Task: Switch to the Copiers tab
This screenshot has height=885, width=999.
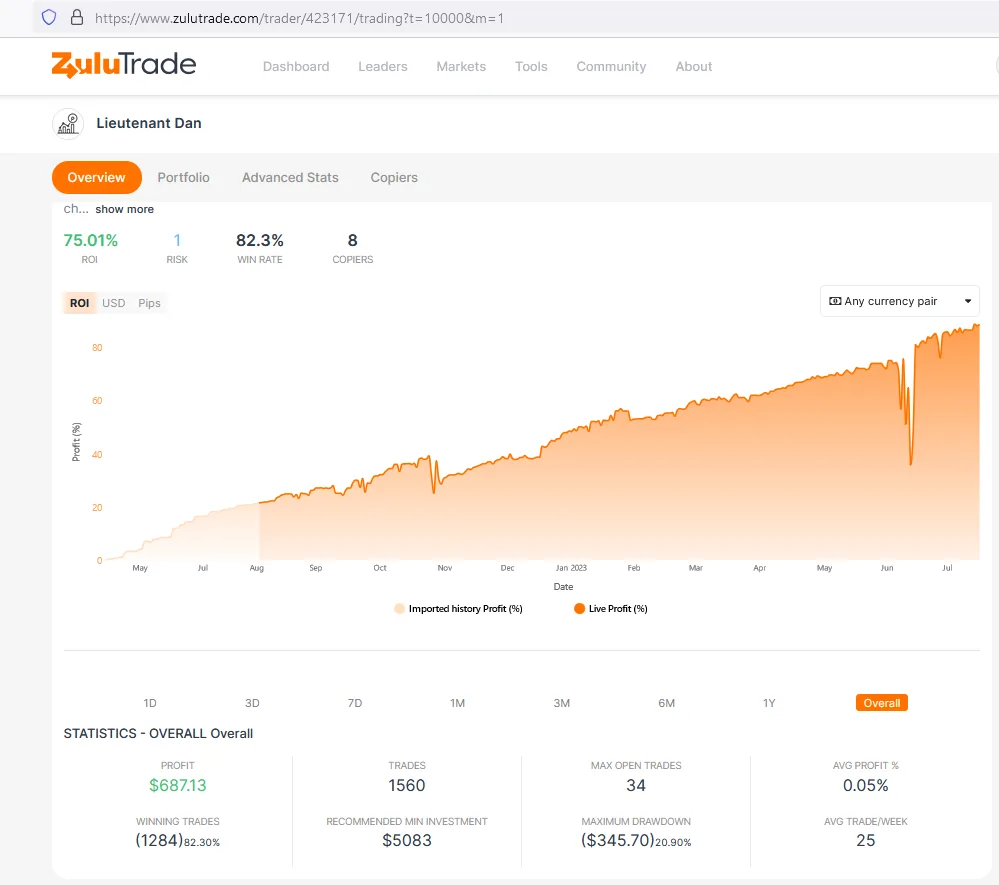Action: pyautogui.click(x=394, y=178)
